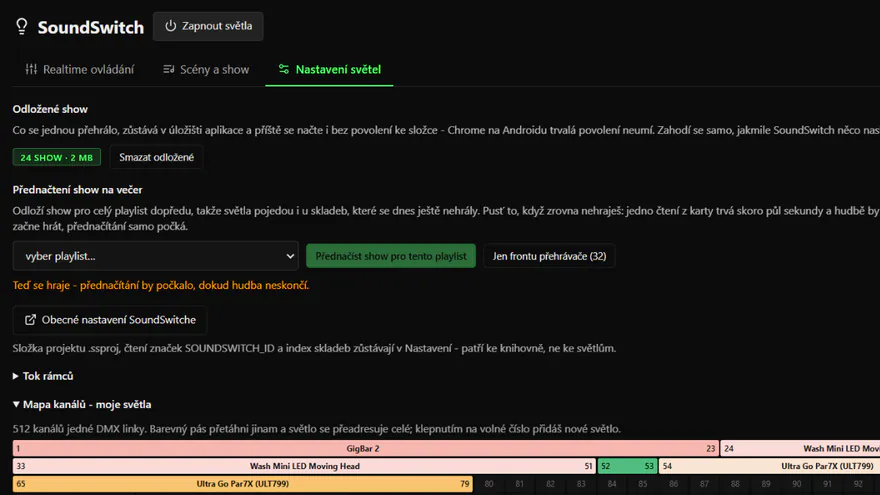Click the SoundSwitch app title text
Screen dimensions: 880x495
[90, 27]
